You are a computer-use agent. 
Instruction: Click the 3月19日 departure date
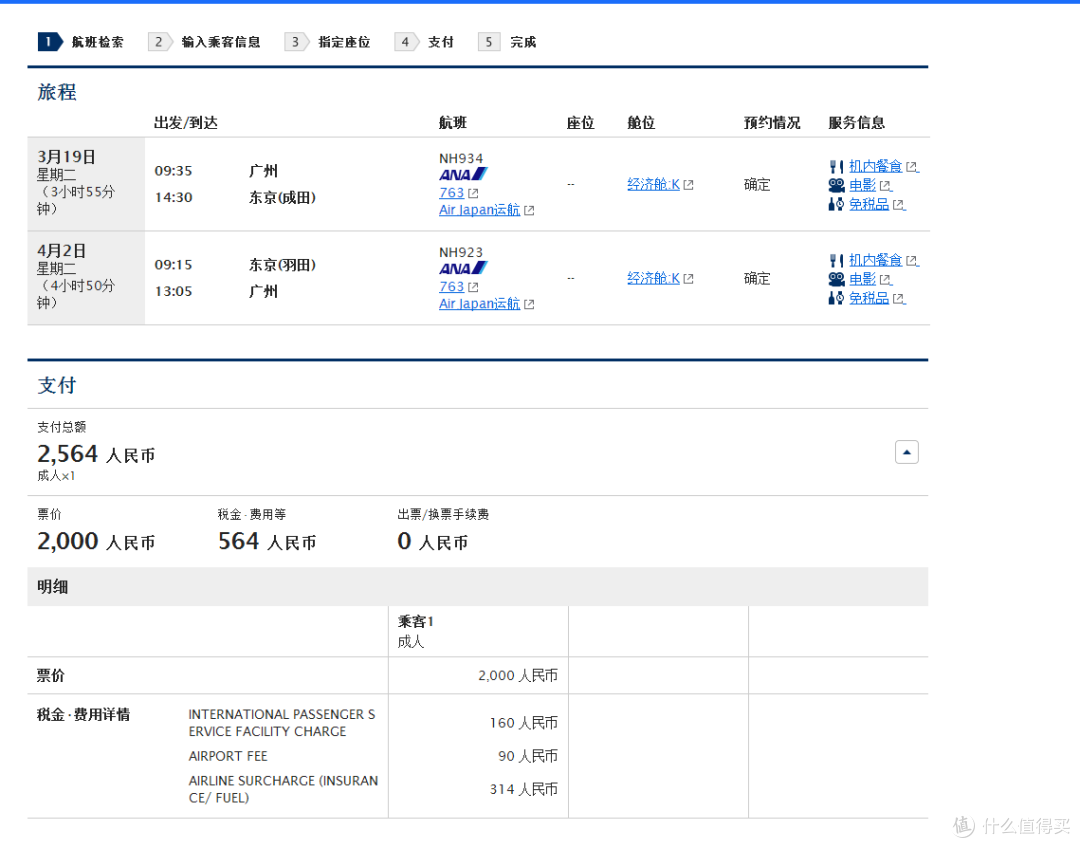tap(66, 157)
